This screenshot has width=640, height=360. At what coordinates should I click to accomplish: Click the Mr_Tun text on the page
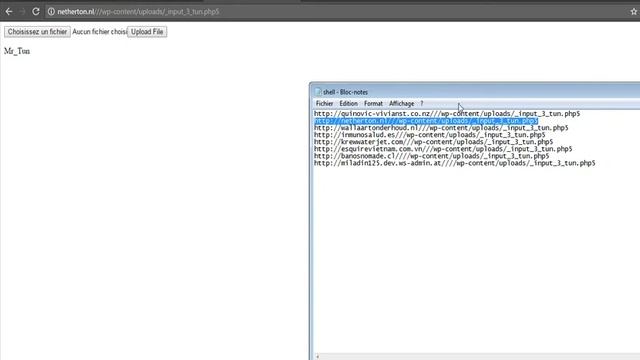(x=17, y=51)
